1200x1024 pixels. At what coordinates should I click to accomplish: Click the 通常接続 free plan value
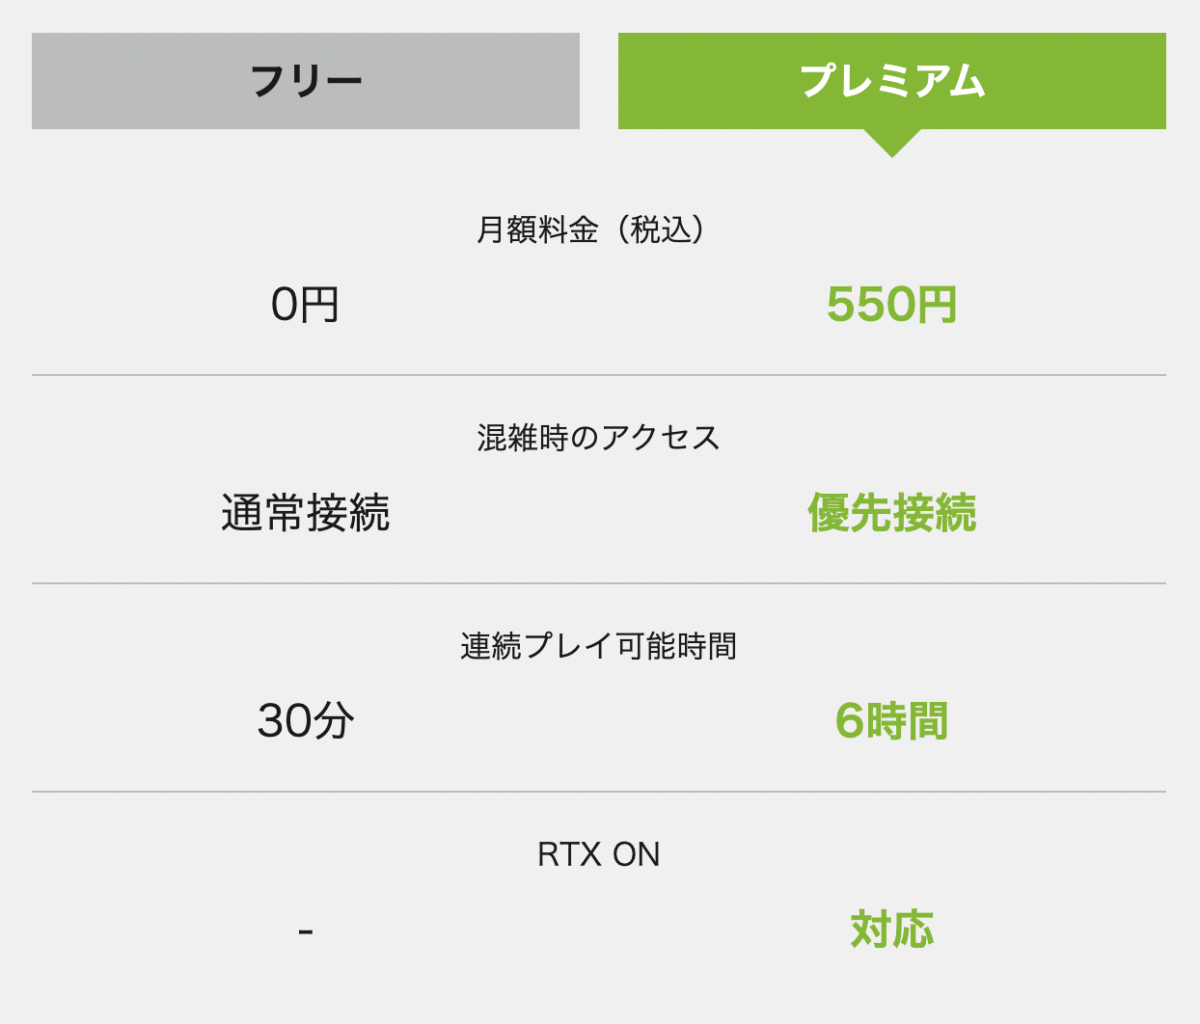point(305,513)
